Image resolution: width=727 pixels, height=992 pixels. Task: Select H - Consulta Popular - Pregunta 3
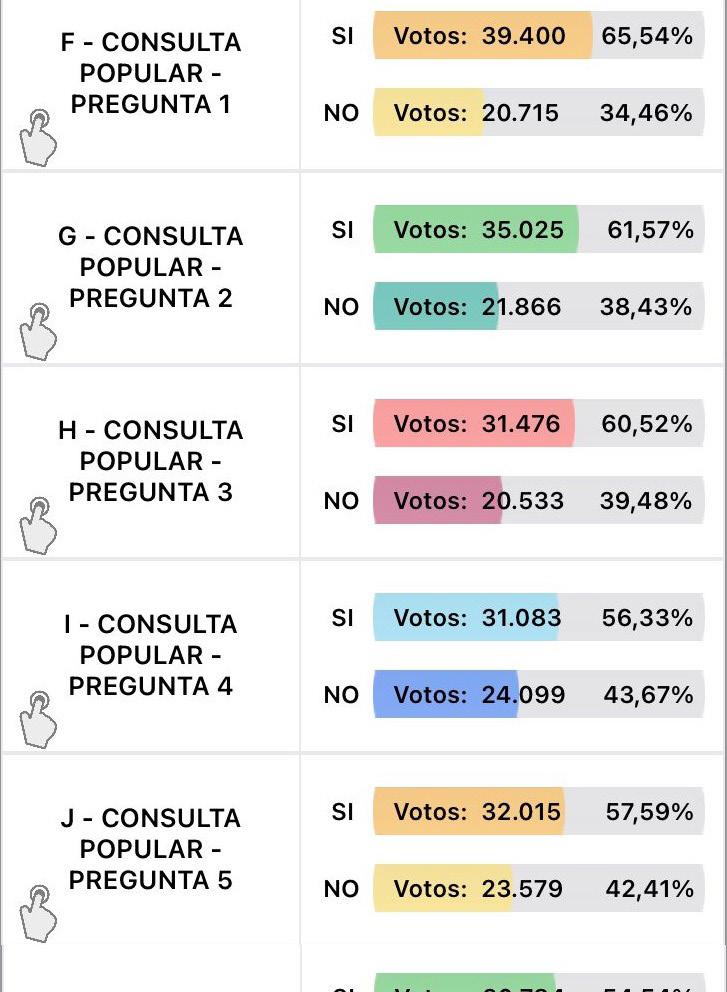coord(151,461)
